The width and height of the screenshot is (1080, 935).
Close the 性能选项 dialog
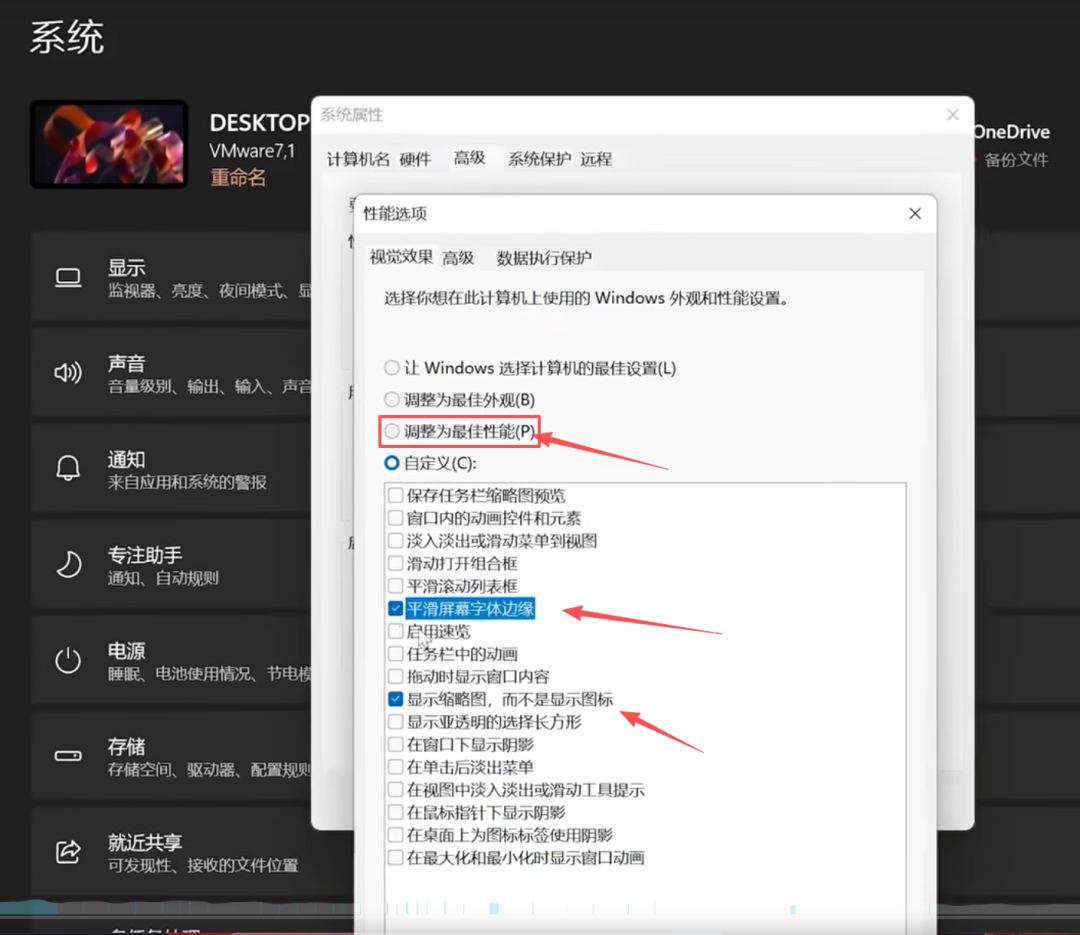click(x=914, y=213)
